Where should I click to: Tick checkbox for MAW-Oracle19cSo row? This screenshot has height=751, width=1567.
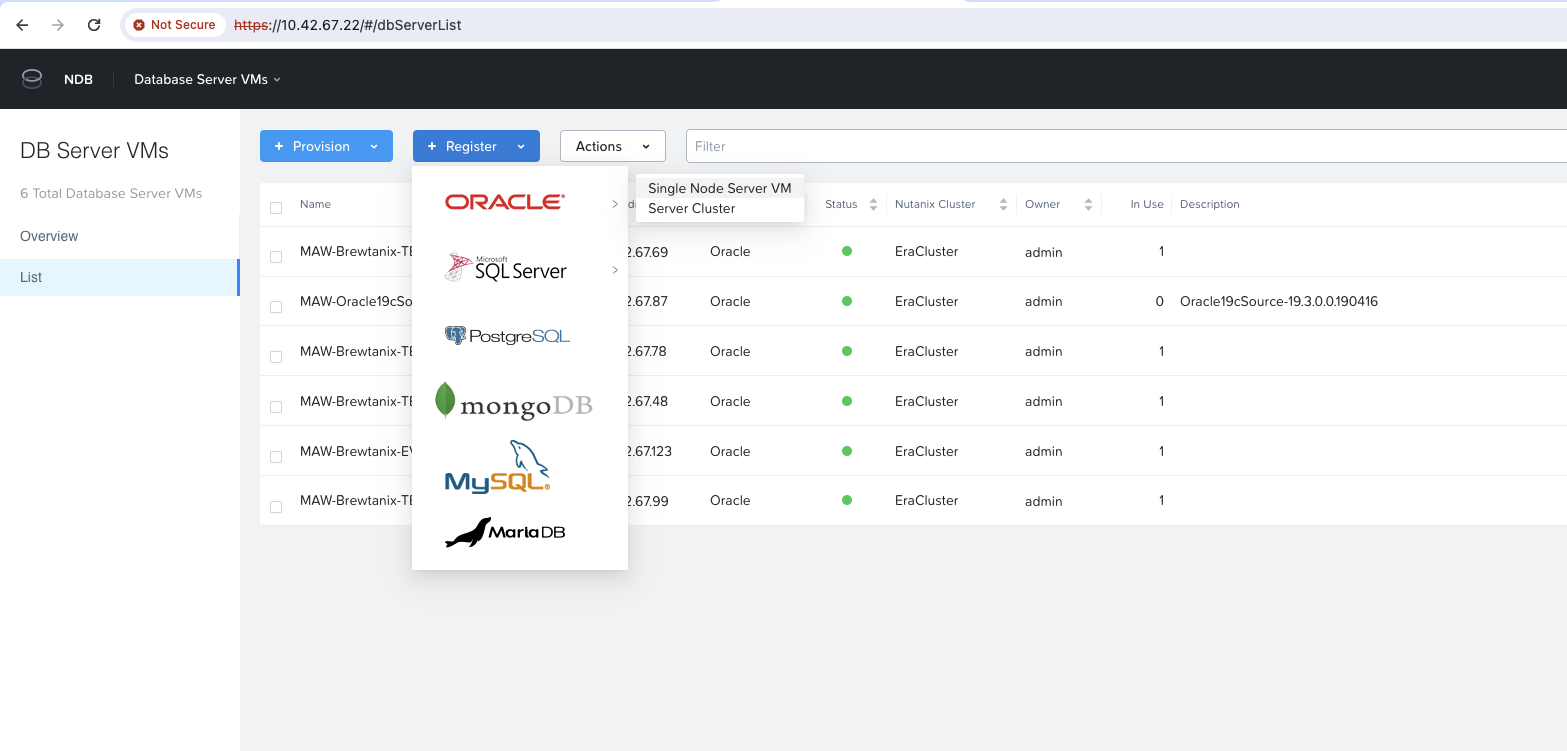[x=276, y=307]
